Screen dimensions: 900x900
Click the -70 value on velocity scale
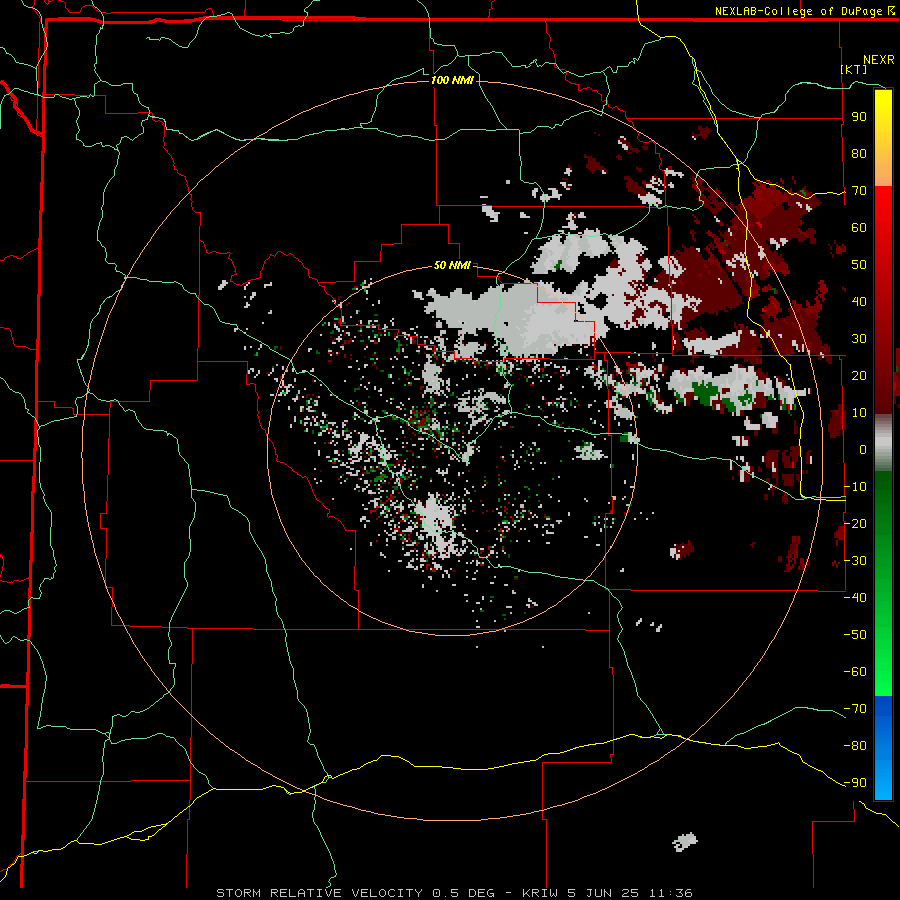click(x=855, y=708)
